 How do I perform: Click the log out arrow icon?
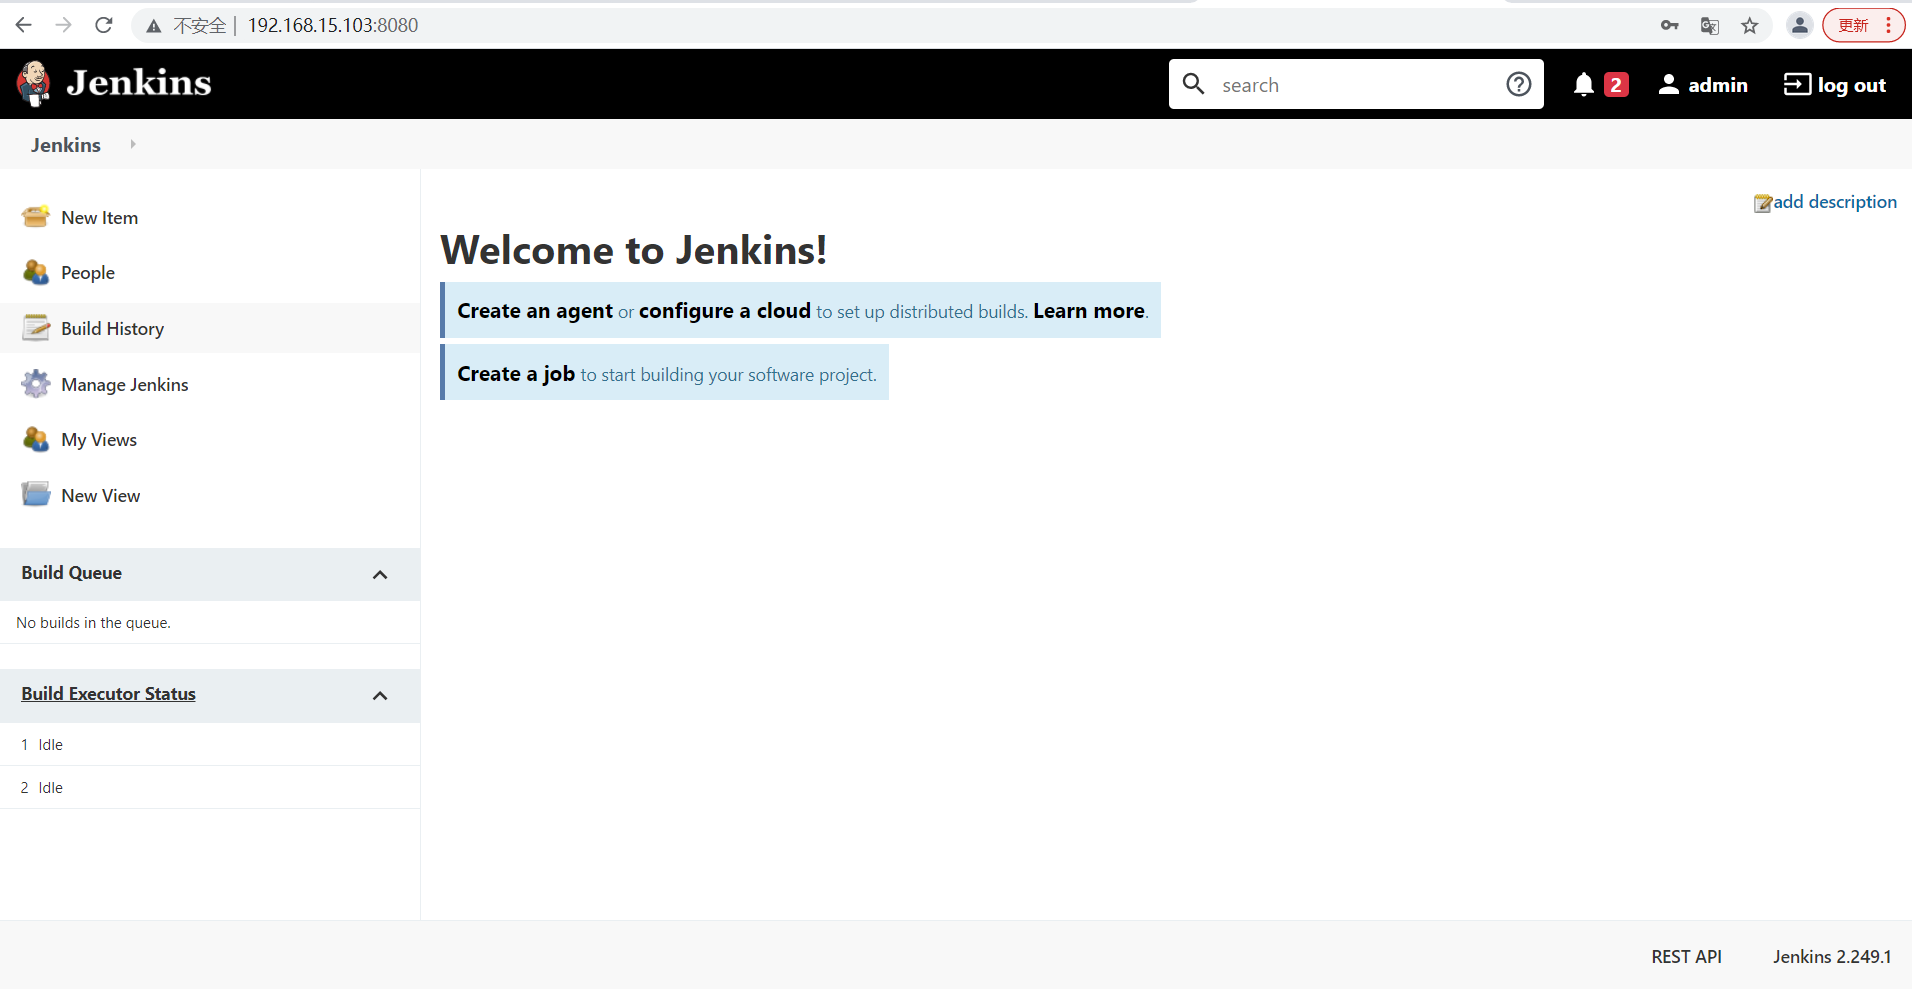(x=1797, y=84)
